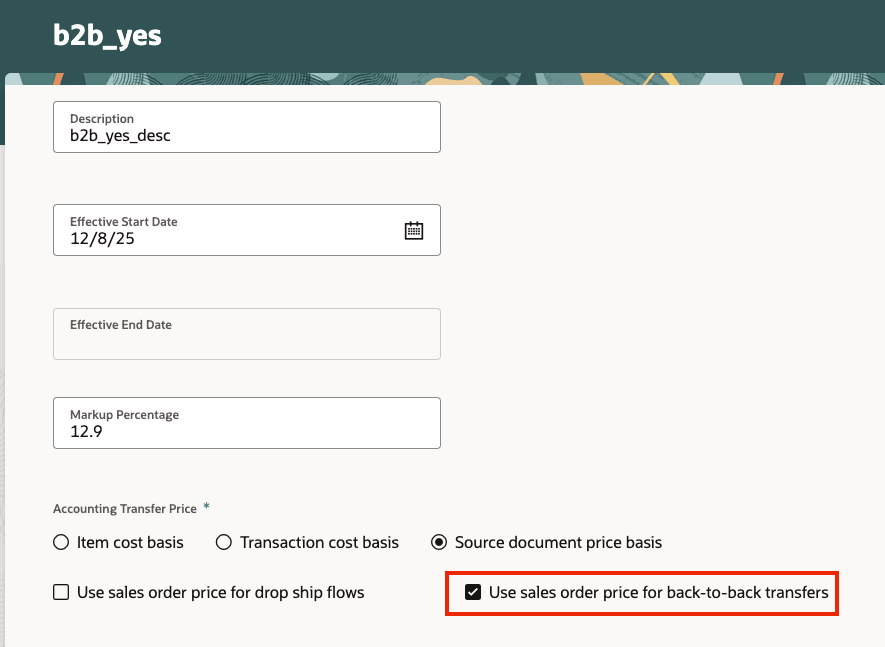
Task: Open the Effective Start Date calendar picker
Action: click(413, 229)
